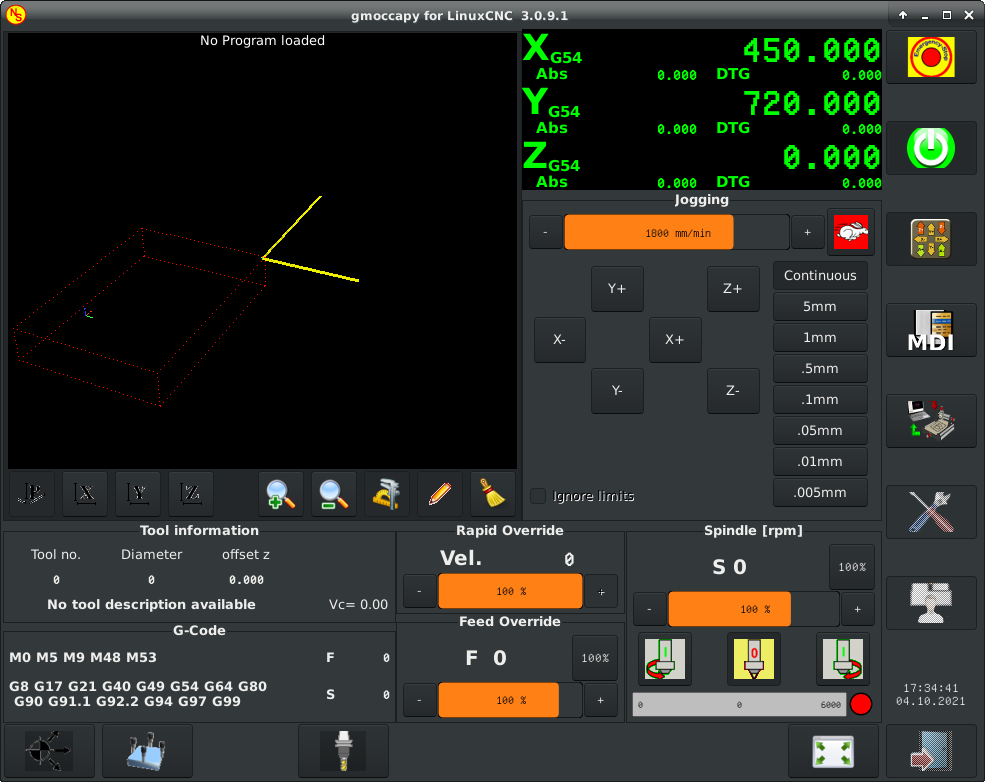The image size is (985, 782).
Task: Increase jogging velocity with plus button
Action: click(x=808, y=232)
